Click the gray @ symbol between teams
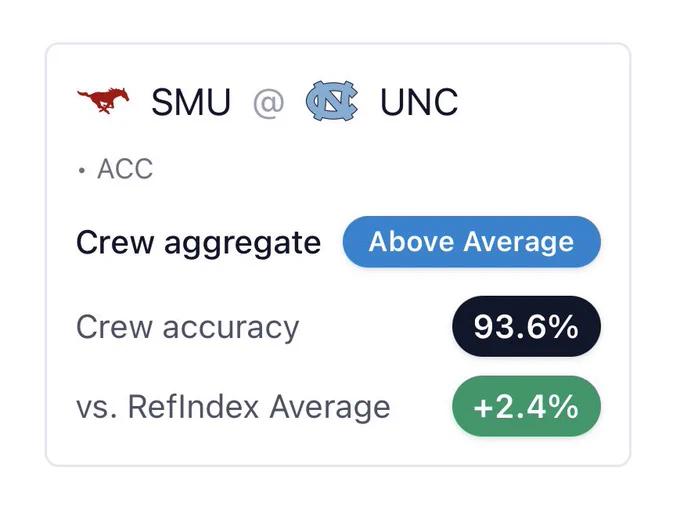This screenshot has width=680, height=507. click(268, 102)
